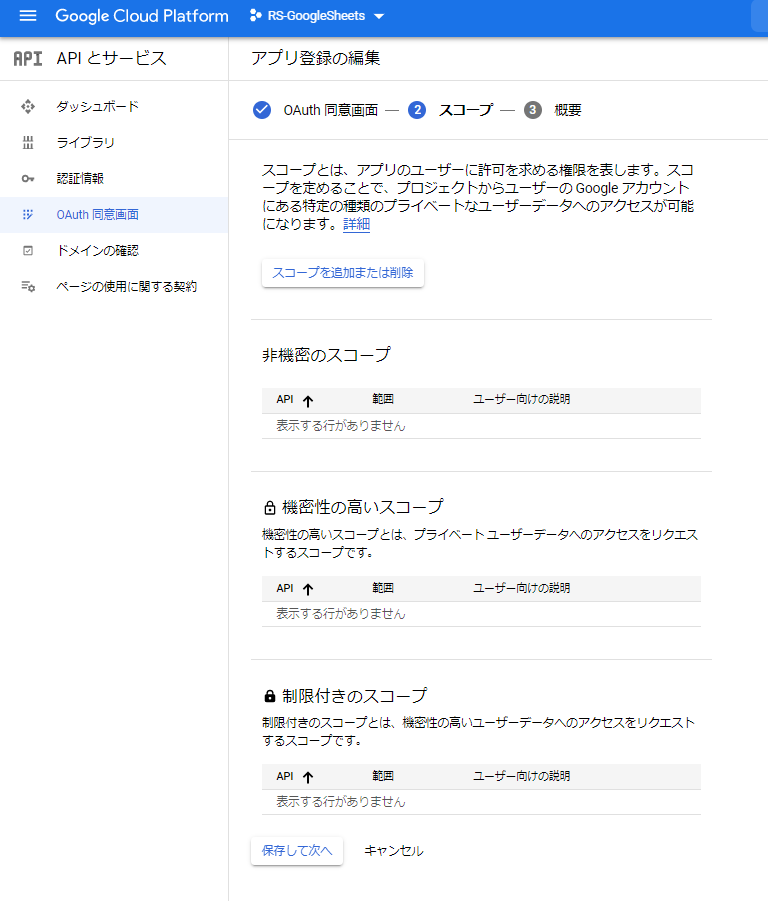This screenshot has width=768, height=901.
Task: Click the 認証情報 key icon
Action: (28, 179)
